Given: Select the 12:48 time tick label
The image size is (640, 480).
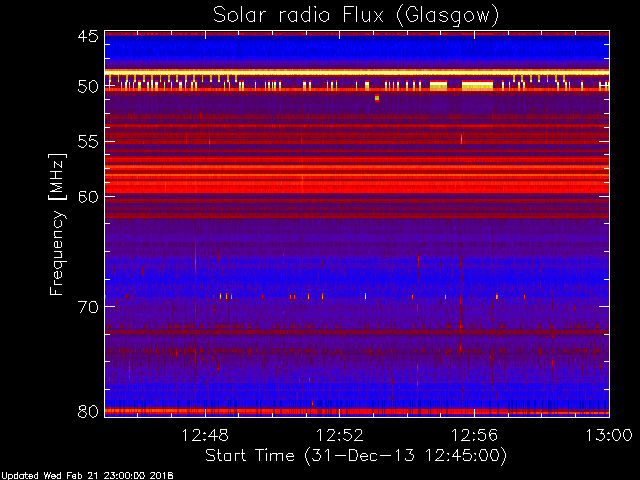Looking at the screenshot, I should coord(206,435).
